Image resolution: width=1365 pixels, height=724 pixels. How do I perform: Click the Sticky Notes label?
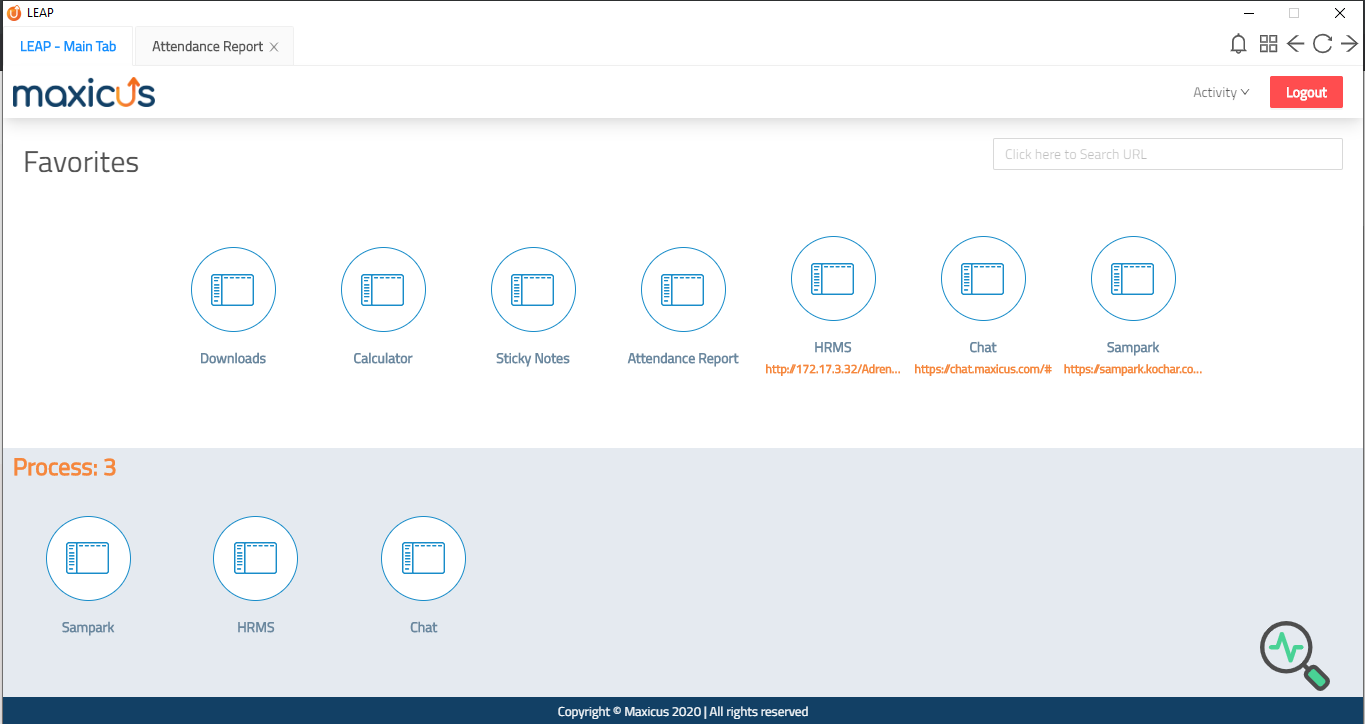point(533,358)
